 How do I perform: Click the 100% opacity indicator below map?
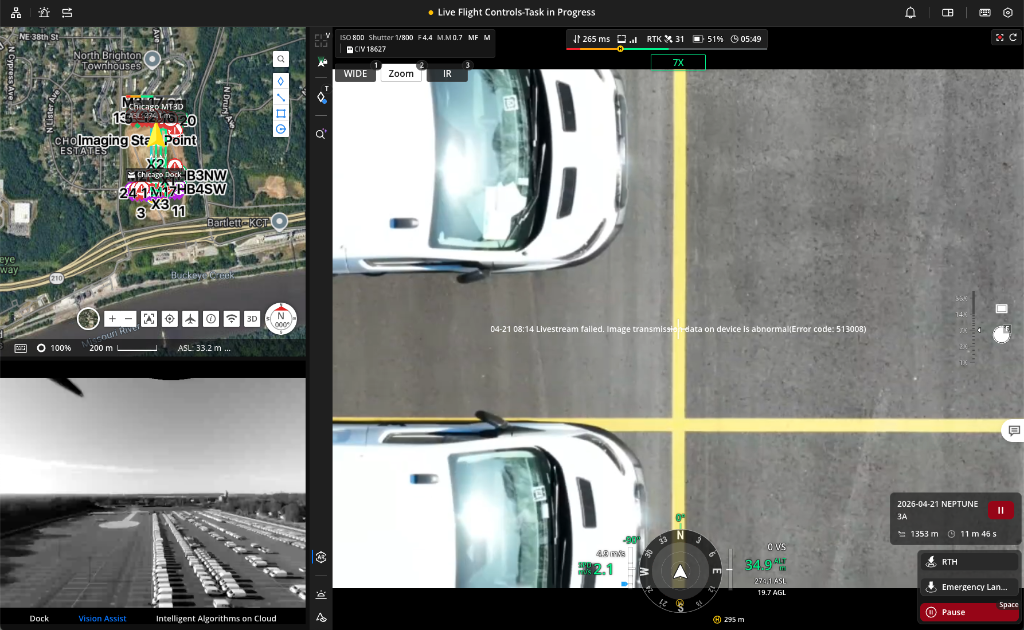tap(54, 348)
